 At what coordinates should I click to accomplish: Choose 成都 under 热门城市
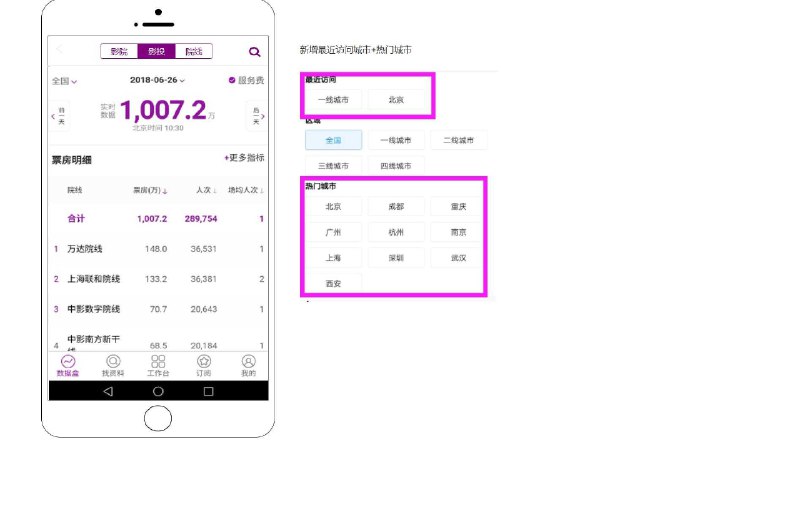[396, 206]
